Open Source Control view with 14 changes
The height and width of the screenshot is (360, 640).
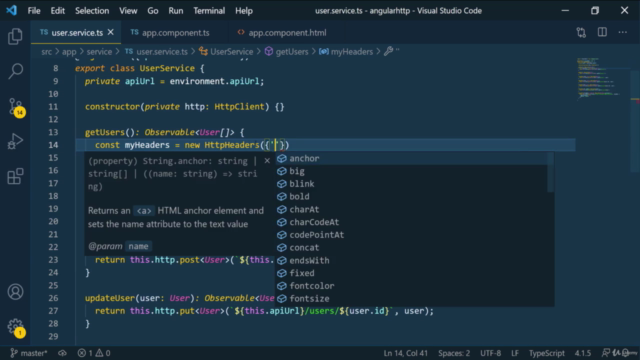[16, 107]
